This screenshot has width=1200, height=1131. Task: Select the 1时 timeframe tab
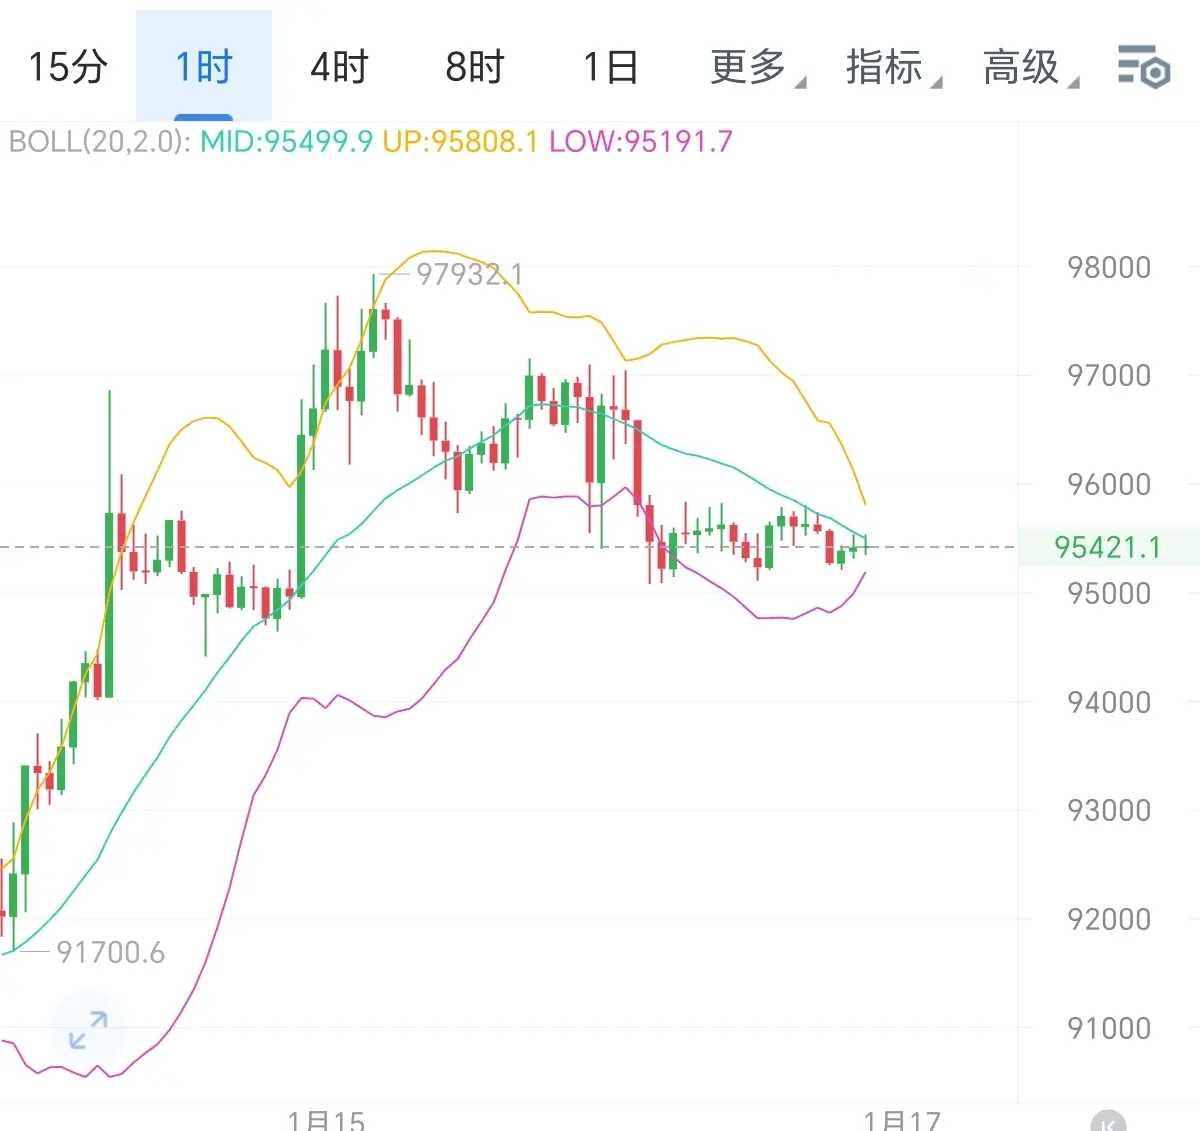pyautogui.click(x=204, y=66)
